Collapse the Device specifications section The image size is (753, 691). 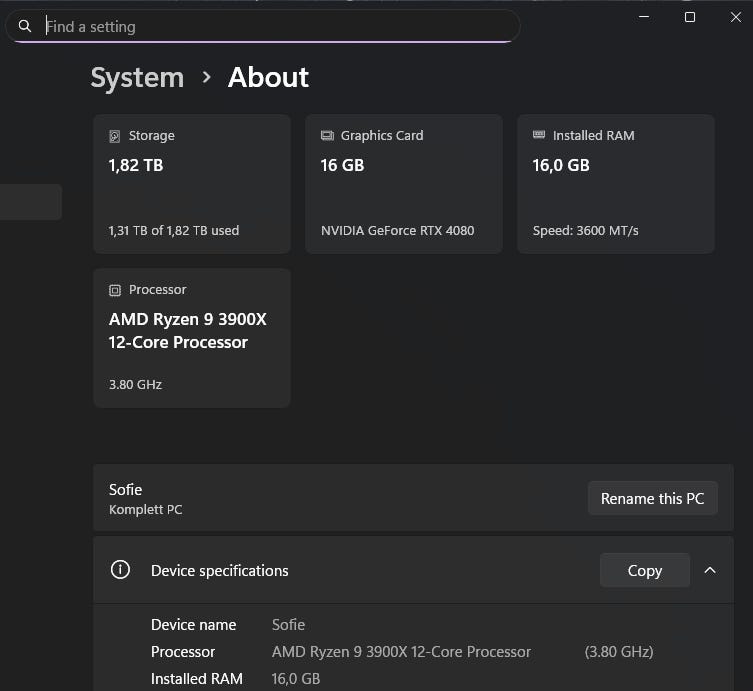point(710,570)
